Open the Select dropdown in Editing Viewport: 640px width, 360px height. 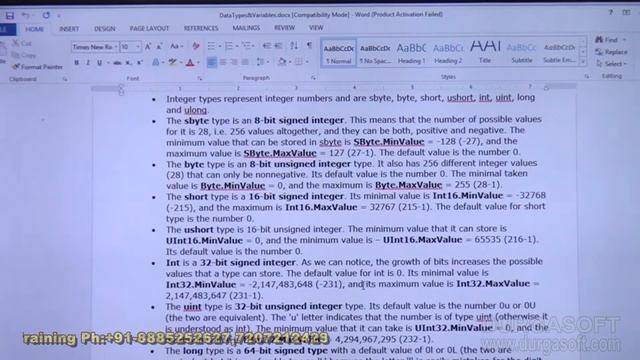(611, 64)
